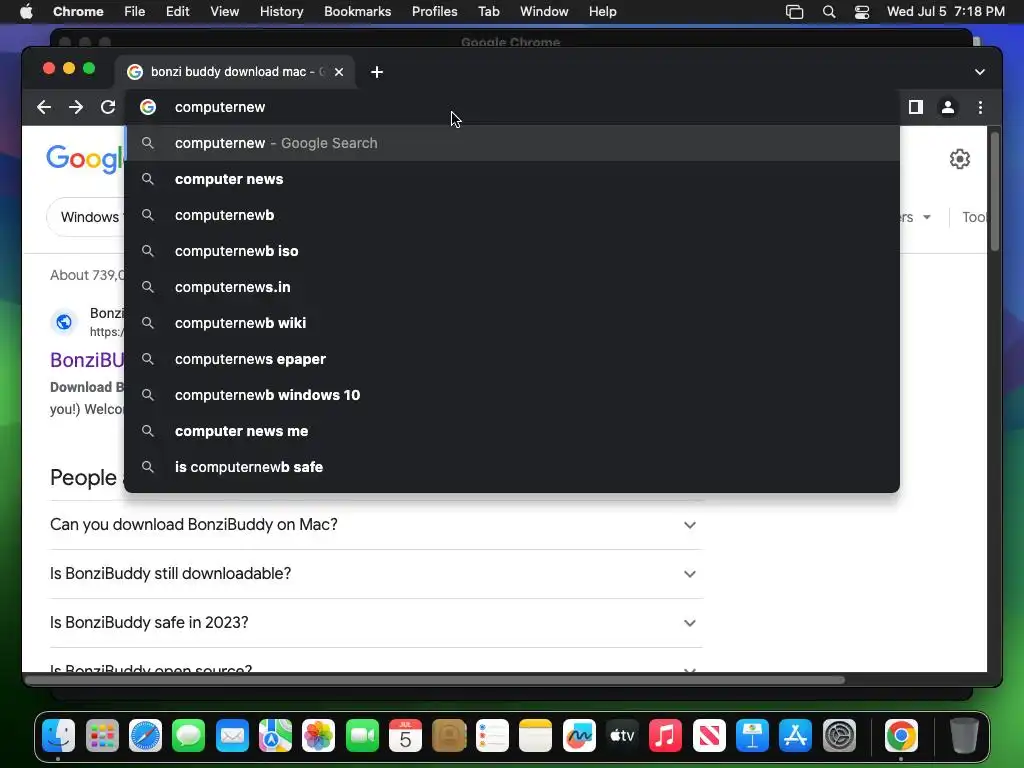Screen dimensions: 1024x768
Task: Open the Chrome profile avatar icon
Action: tap(948, 107)
